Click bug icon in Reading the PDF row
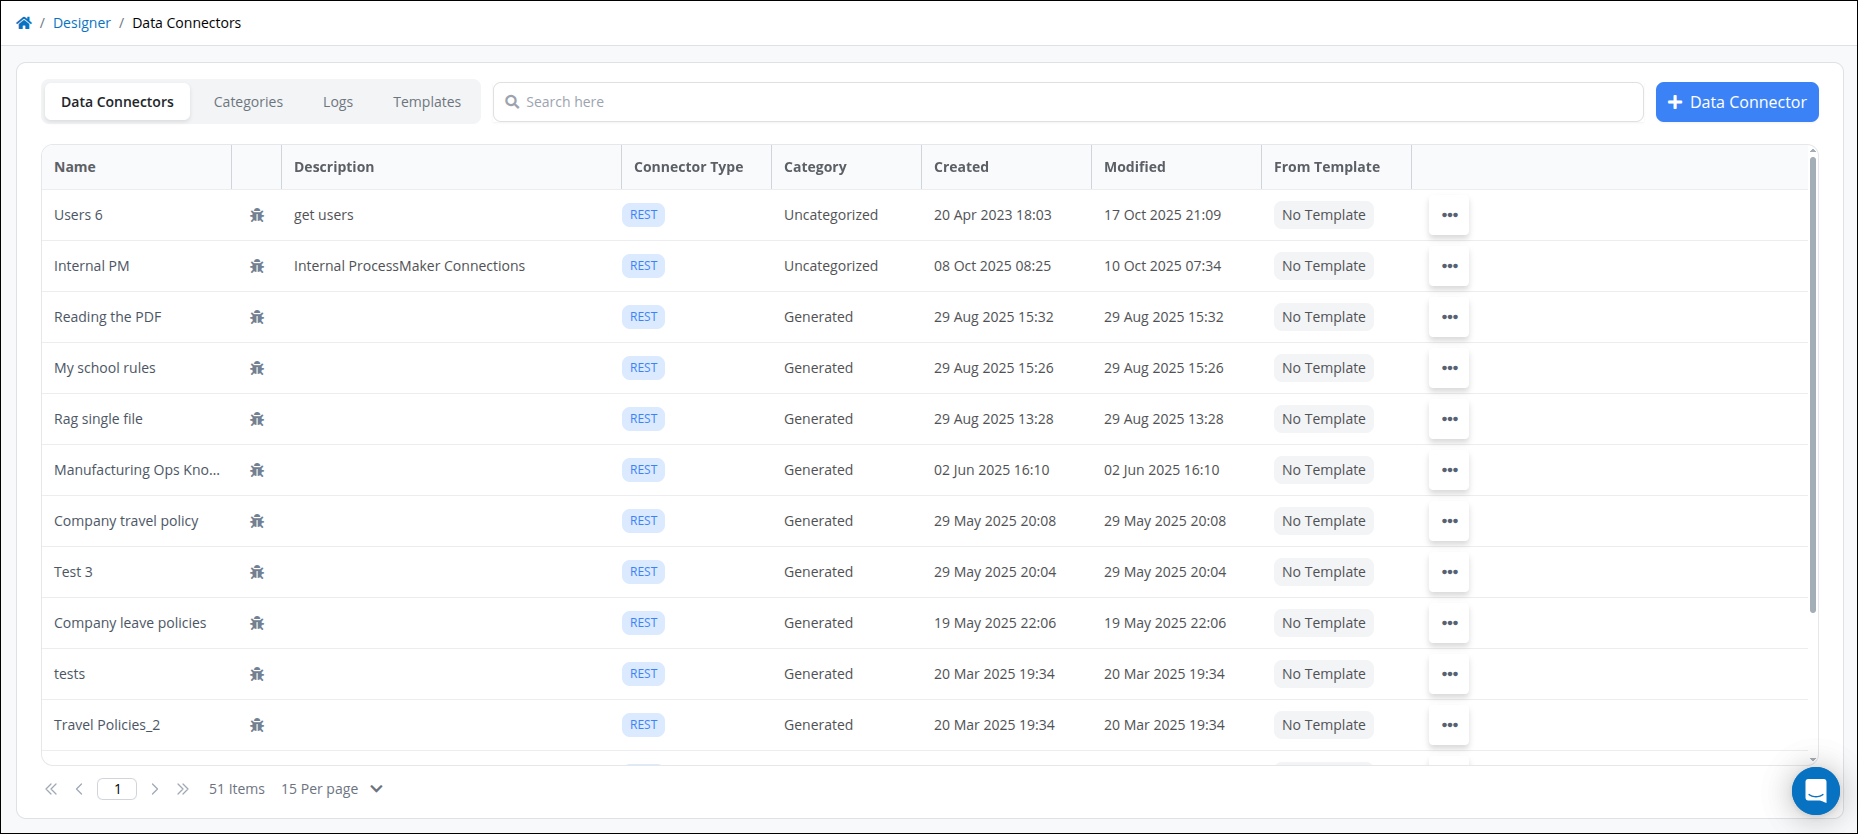Image resolution: width=1858 pixels, height=834 pixels. (x=257, y=317)
